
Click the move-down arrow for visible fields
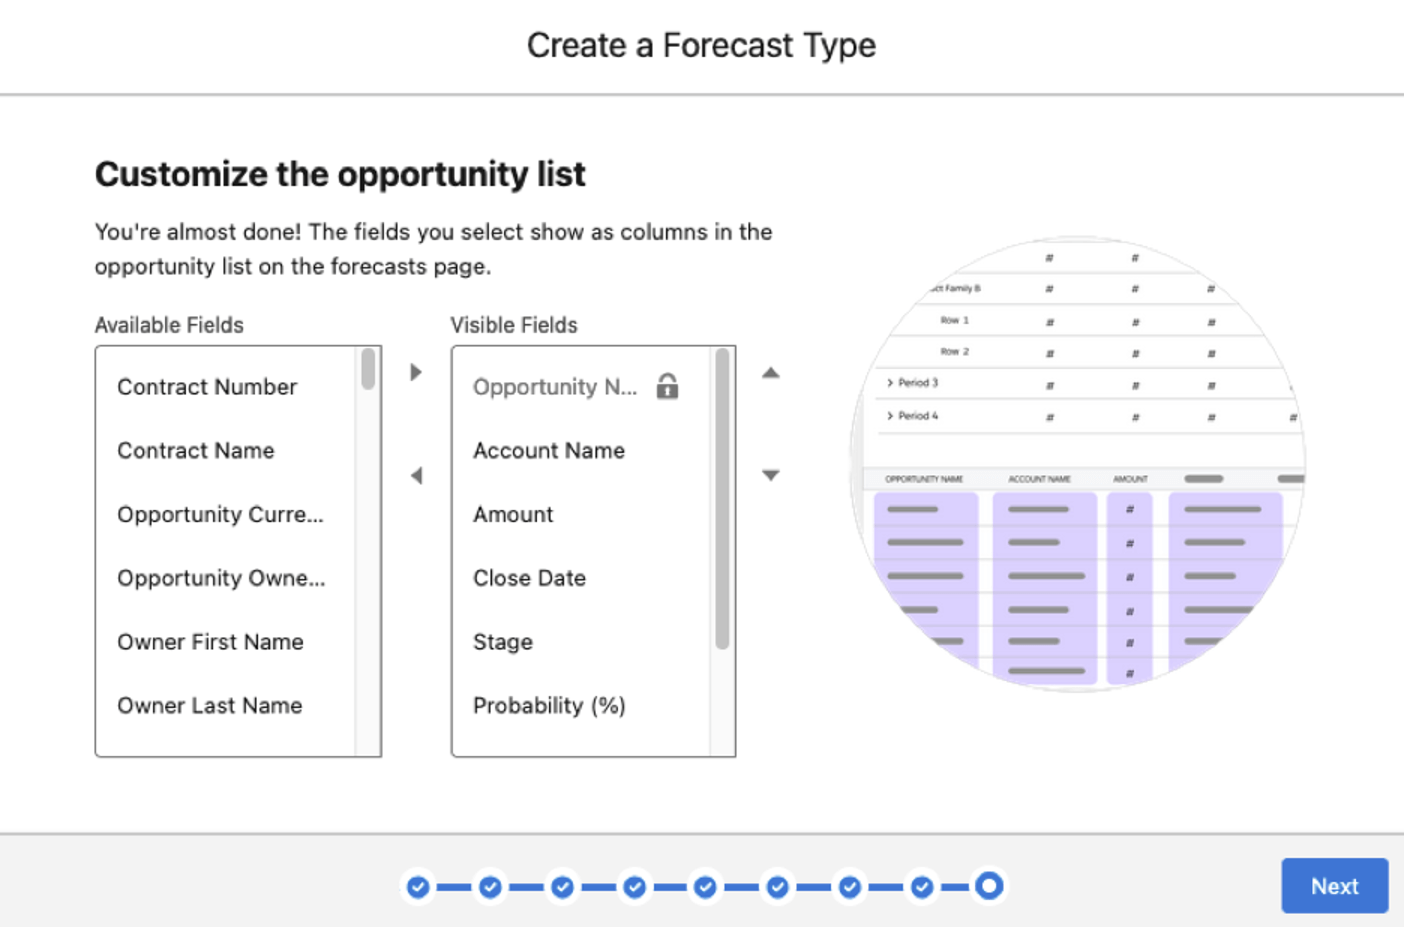770,475
